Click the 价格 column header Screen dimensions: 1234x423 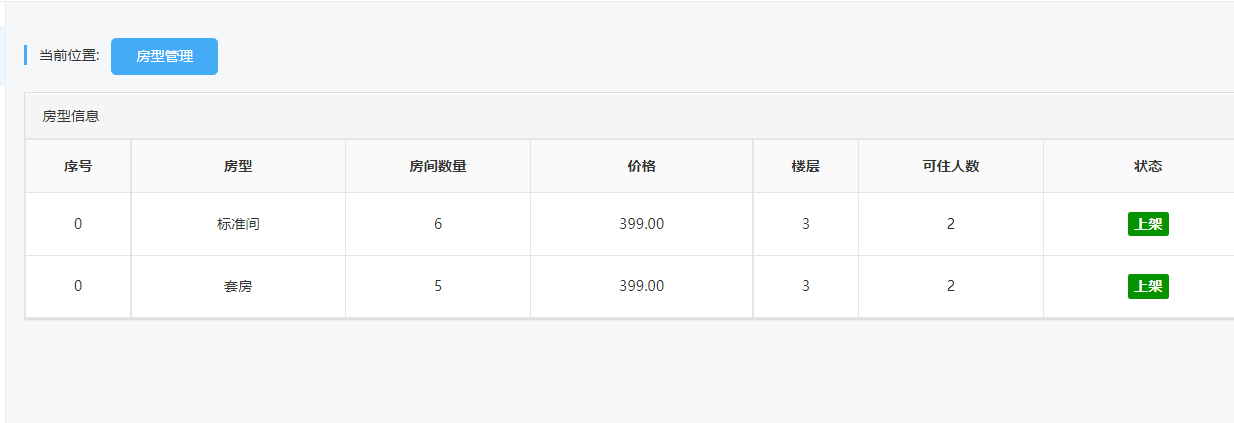click(641, 166)
